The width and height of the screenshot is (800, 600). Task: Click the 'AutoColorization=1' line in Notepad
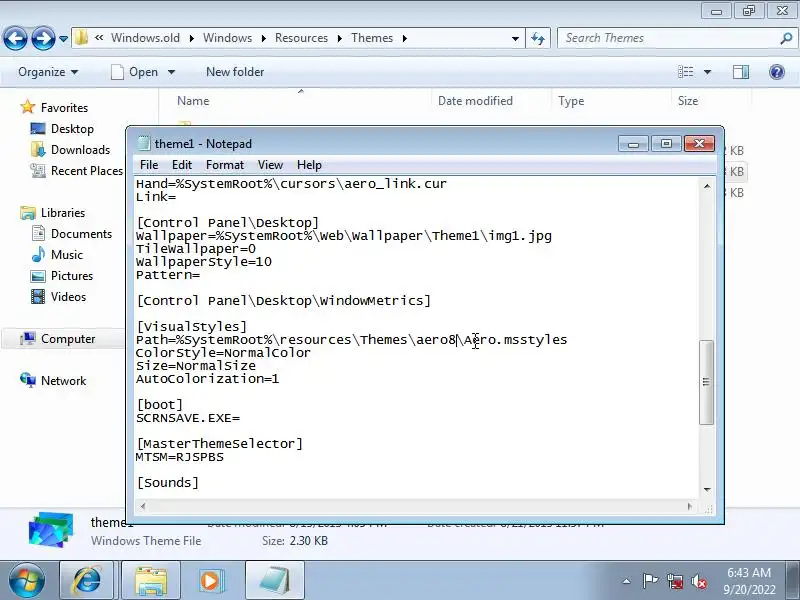(207, 379)
